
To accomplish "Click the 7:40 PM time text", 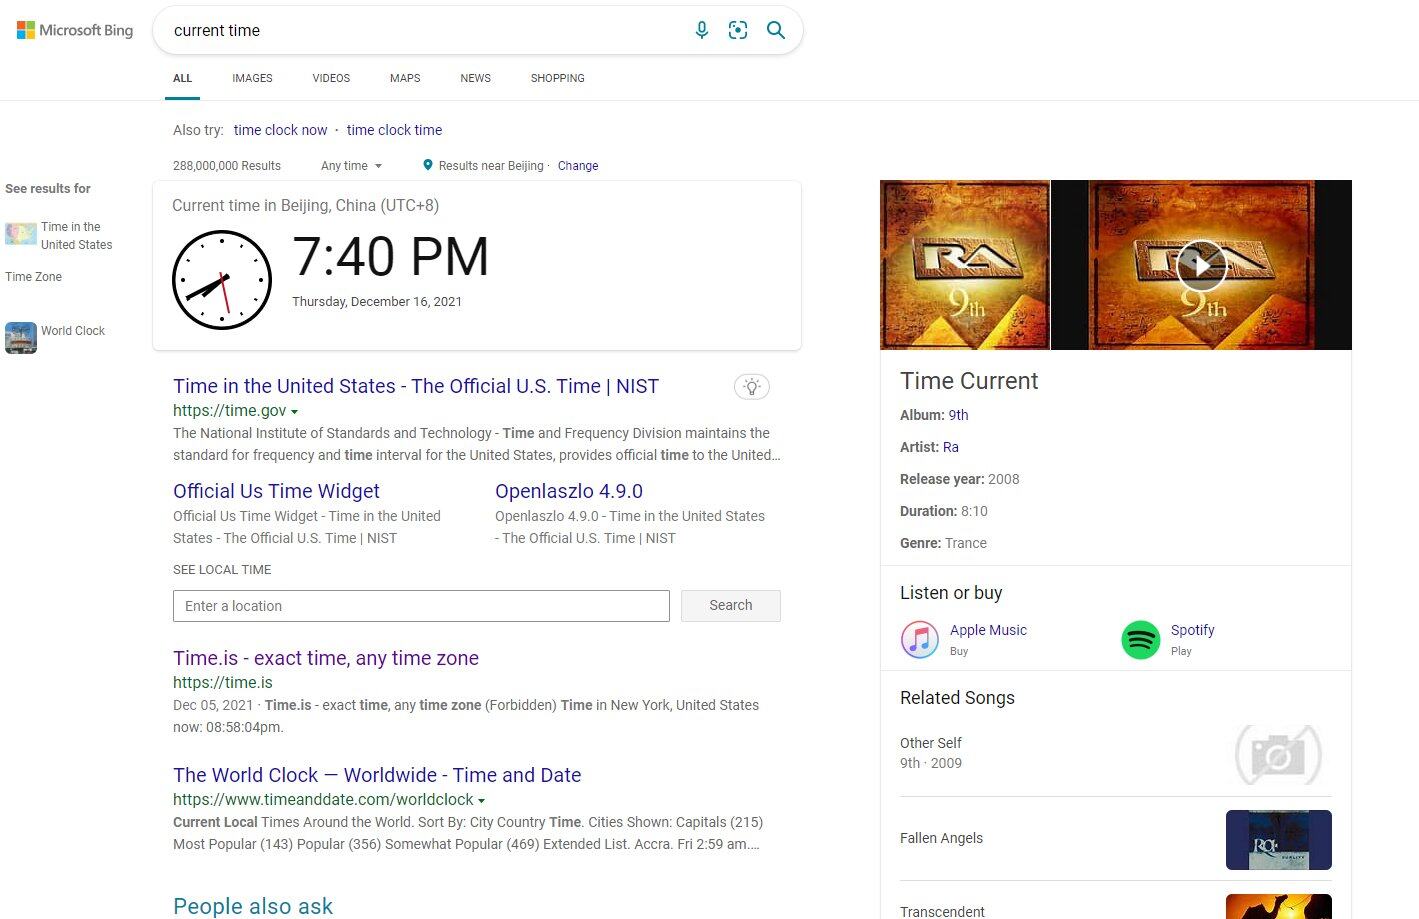I will pyautogui.click(x=390, y=257).
